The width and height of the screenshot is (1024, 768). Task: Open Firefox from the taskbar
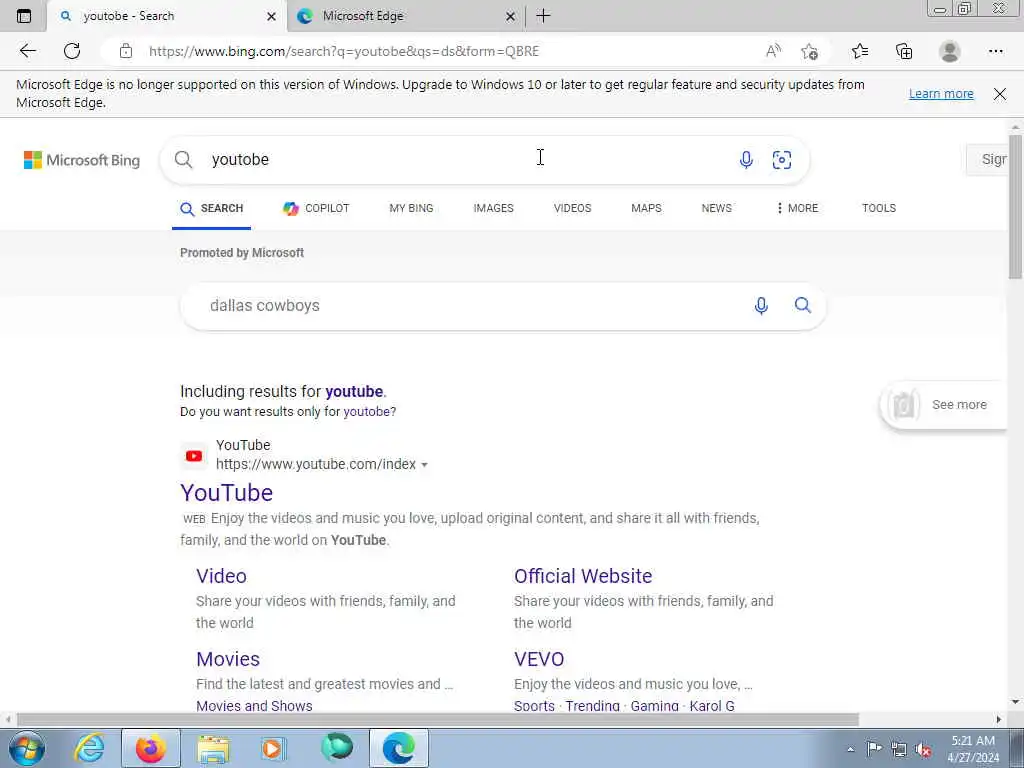[151, 748]
